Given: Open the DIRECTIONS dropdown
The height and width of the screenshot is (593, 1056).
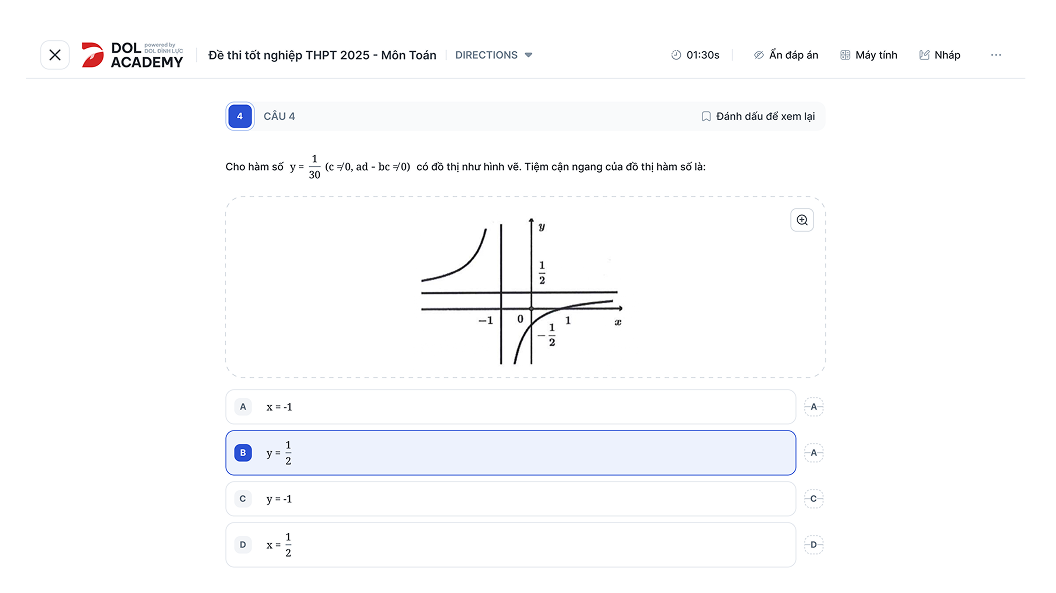Looking at the screenshot, I should click(x=494, y=55).
